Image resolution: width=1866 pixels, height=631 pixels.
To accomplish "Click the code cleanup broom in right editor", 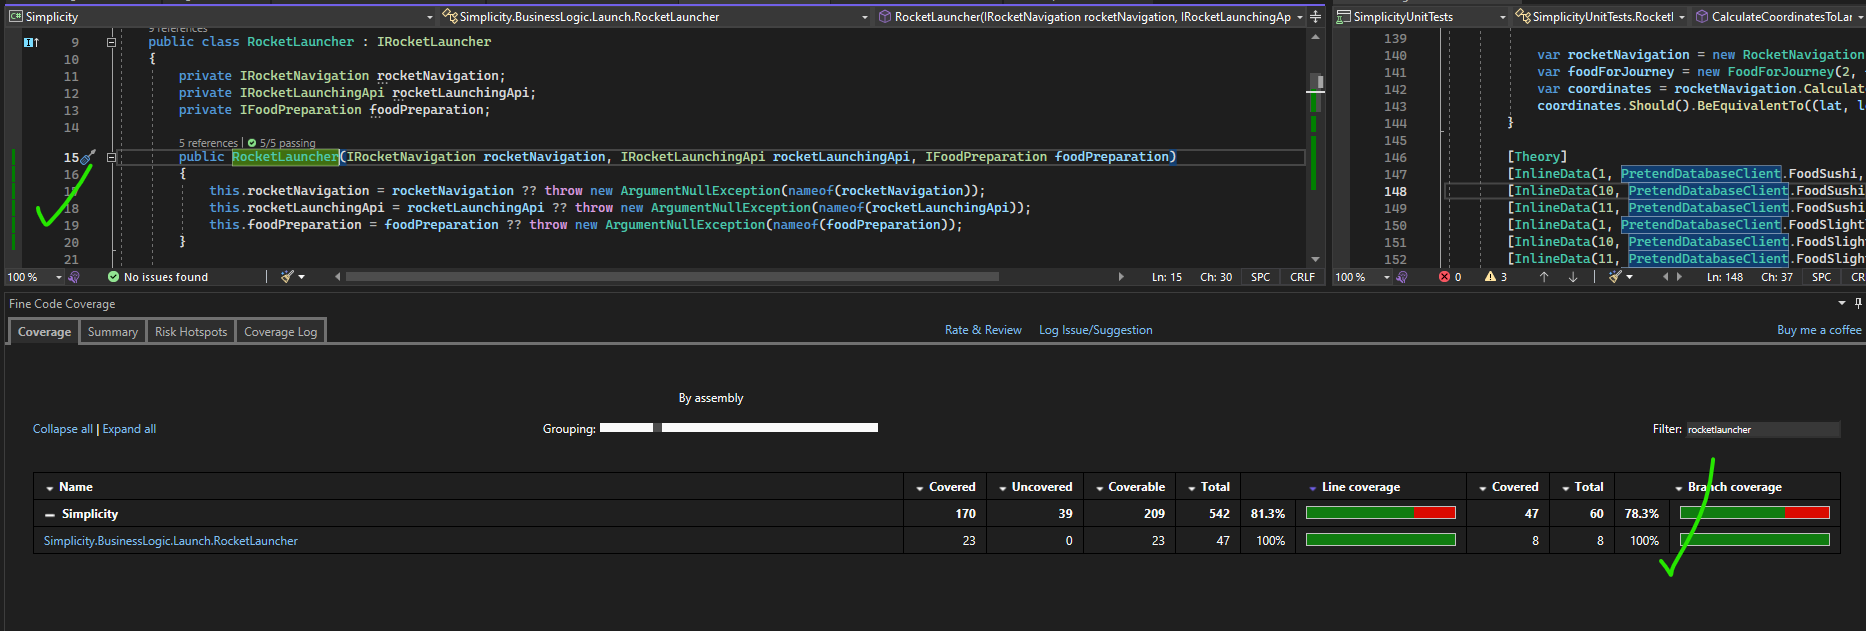I will 1614,277.
